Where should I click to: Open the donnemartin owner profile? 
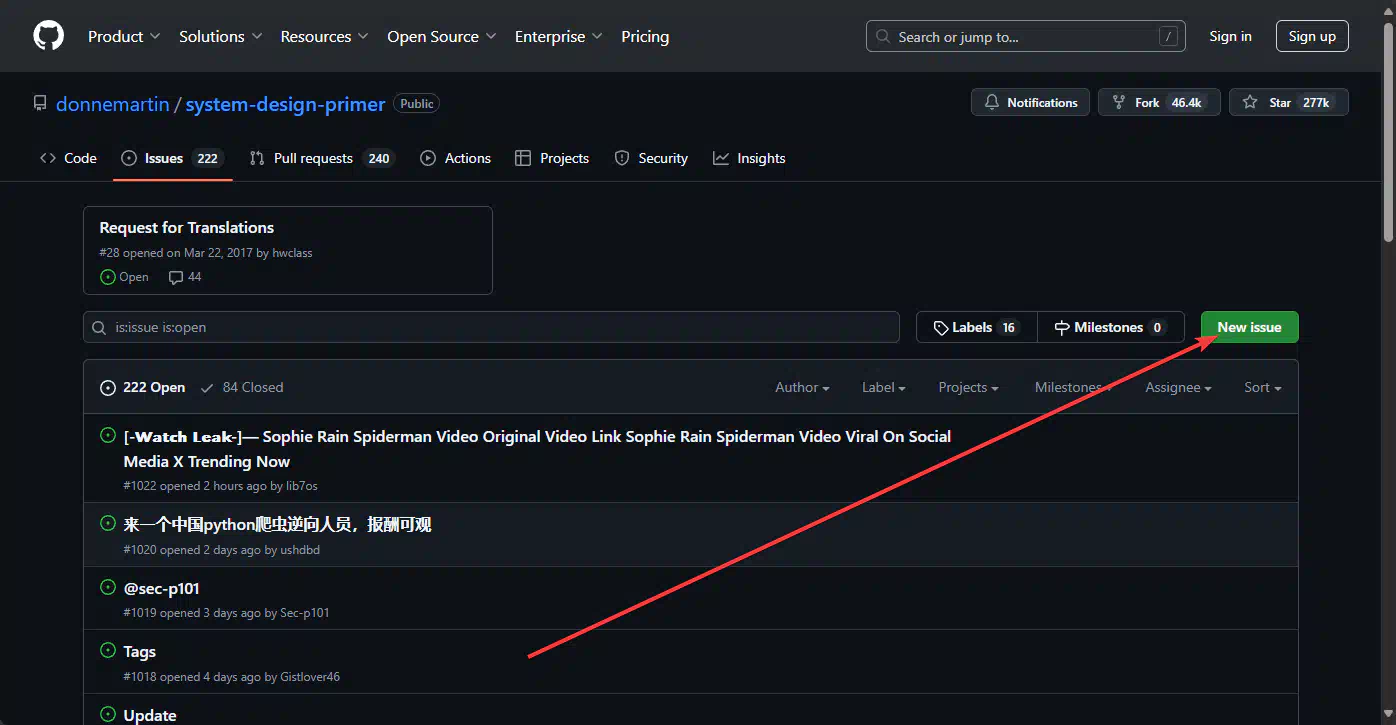[x=112, y=104]
